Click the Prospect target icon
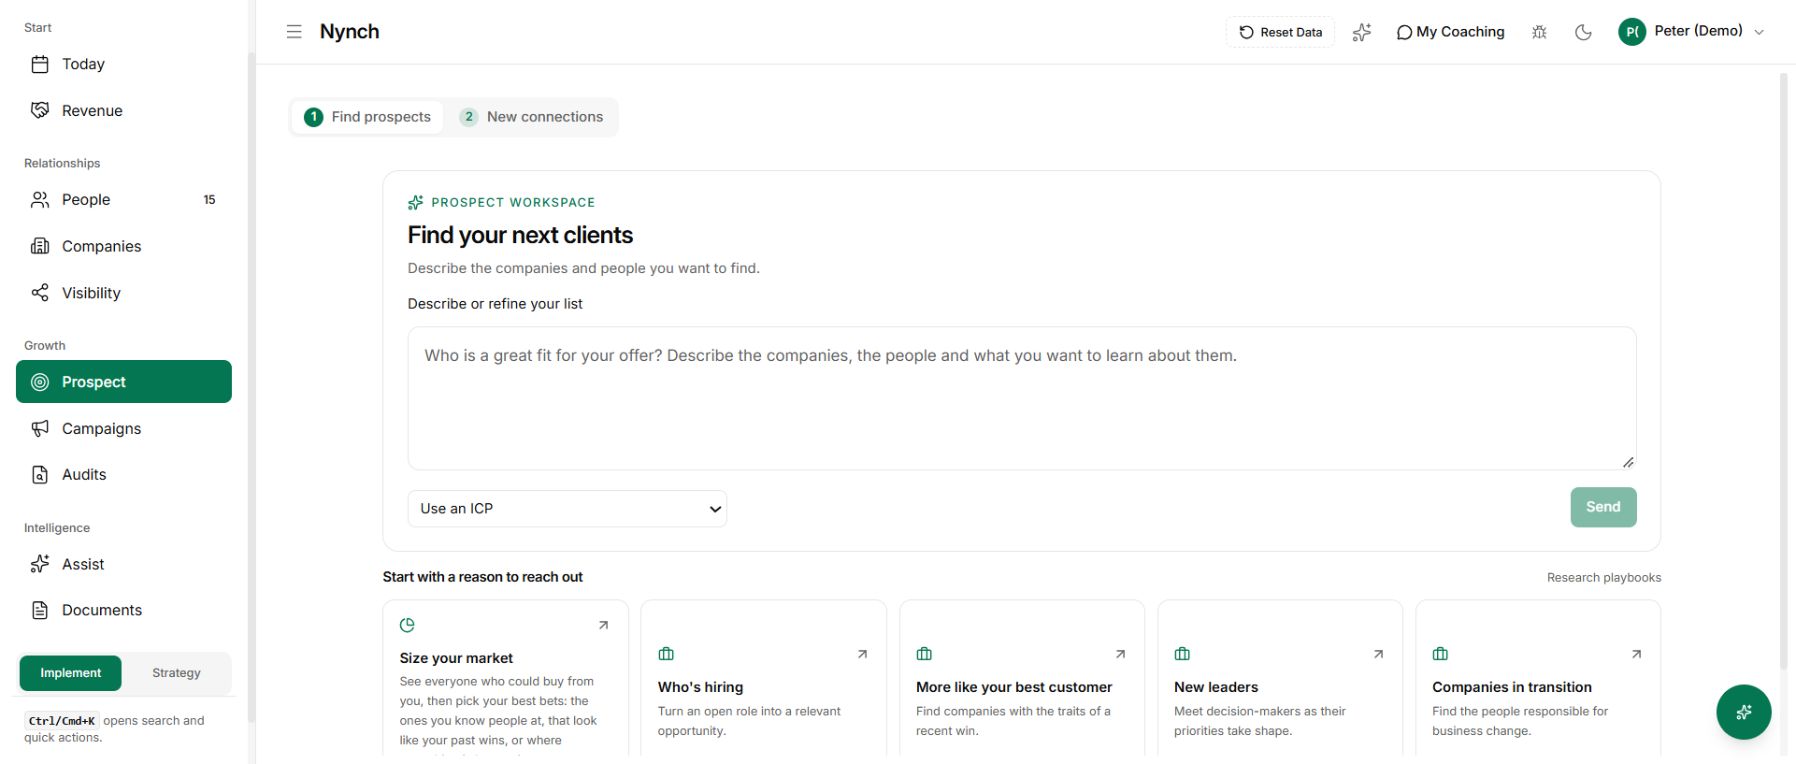 pos(40,382)
